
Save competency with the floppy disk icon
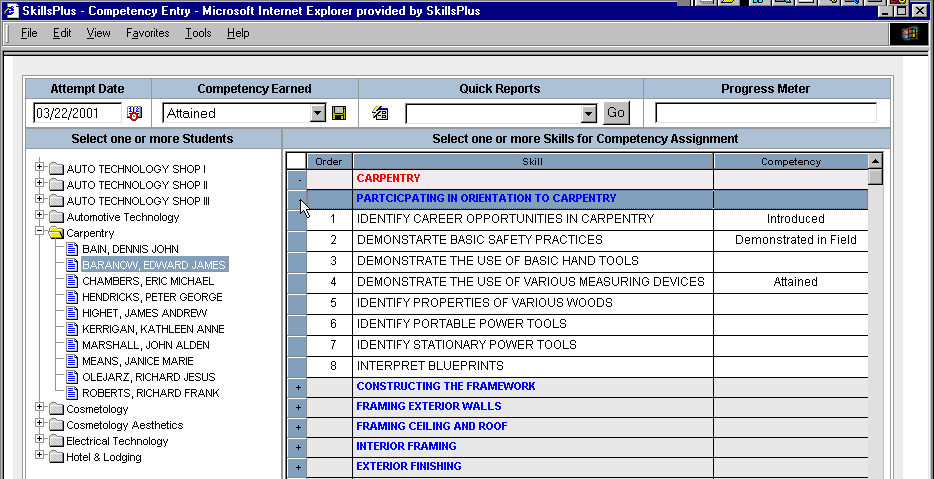point(339,113)
